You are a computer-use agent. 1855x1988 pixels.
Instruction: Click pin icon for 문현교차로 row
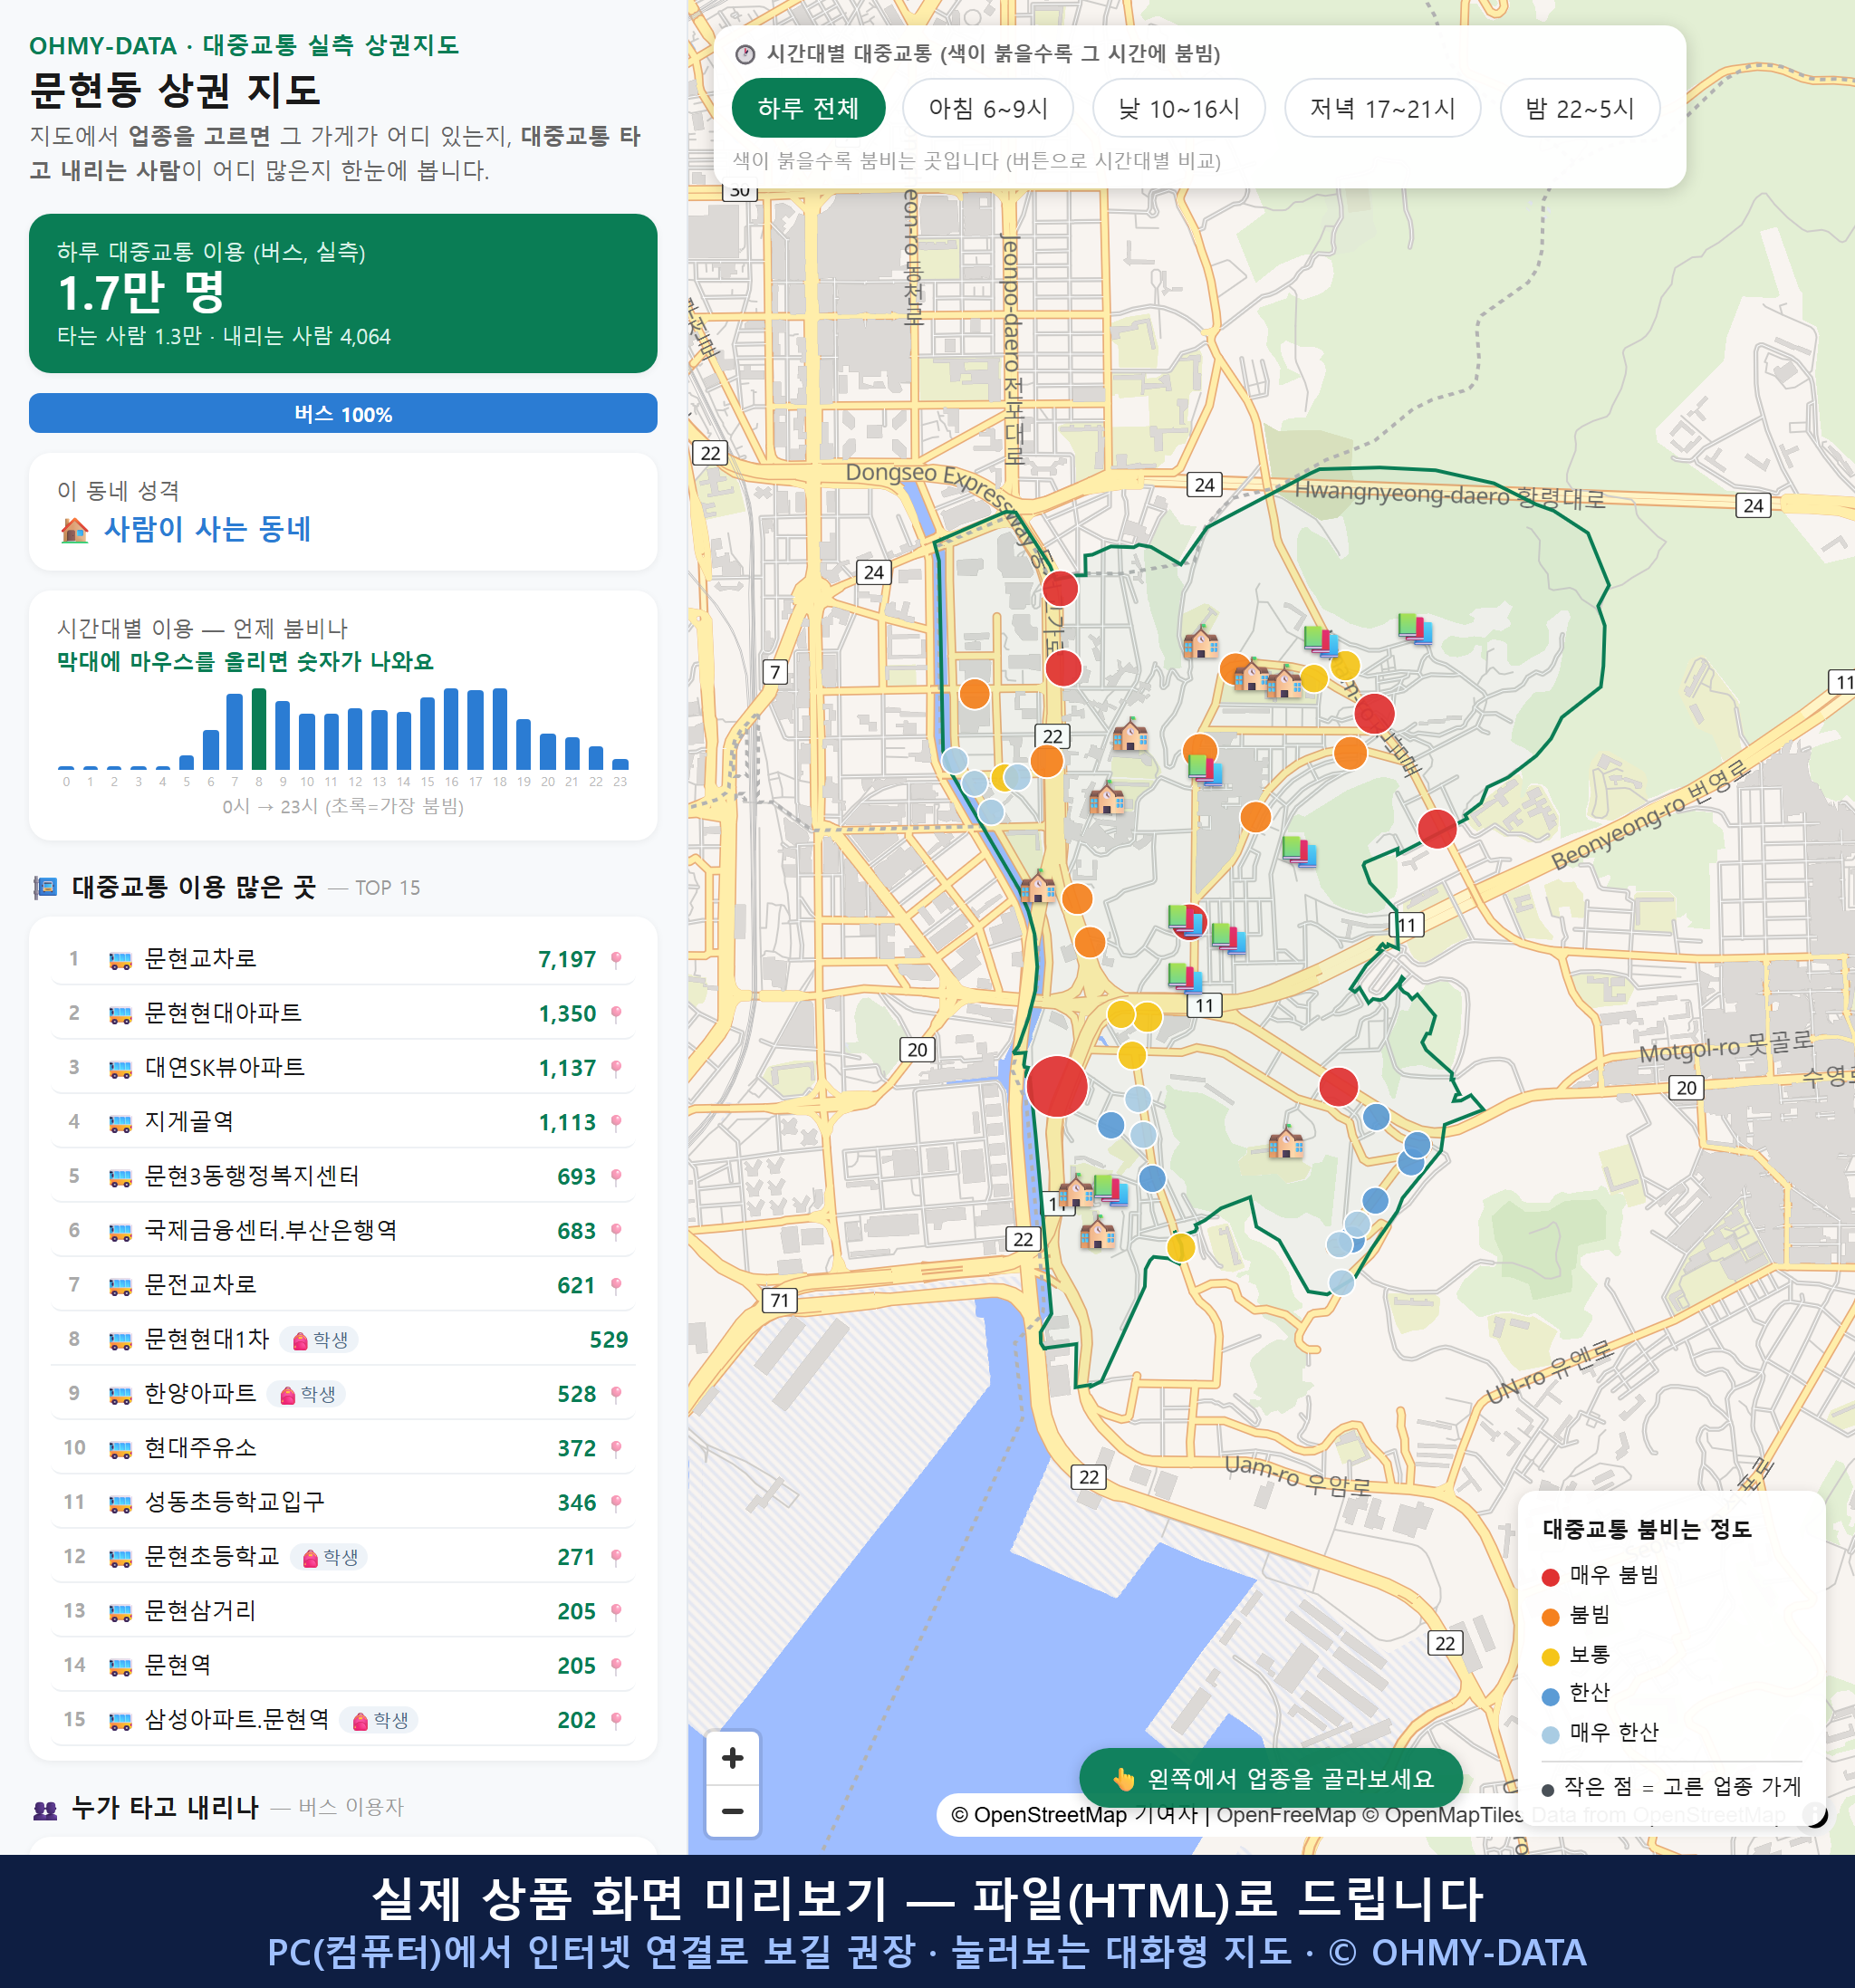(616, 960)
